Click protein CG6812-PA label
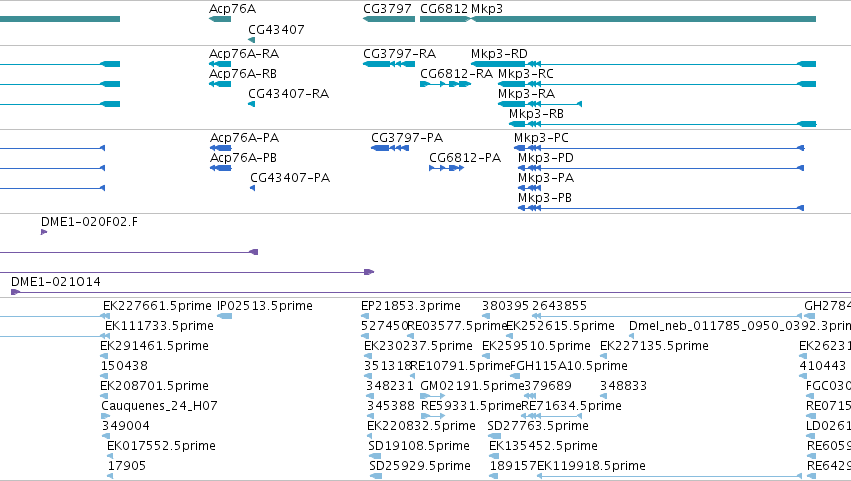This screenshot has width=851, height=481. [465, 159]
